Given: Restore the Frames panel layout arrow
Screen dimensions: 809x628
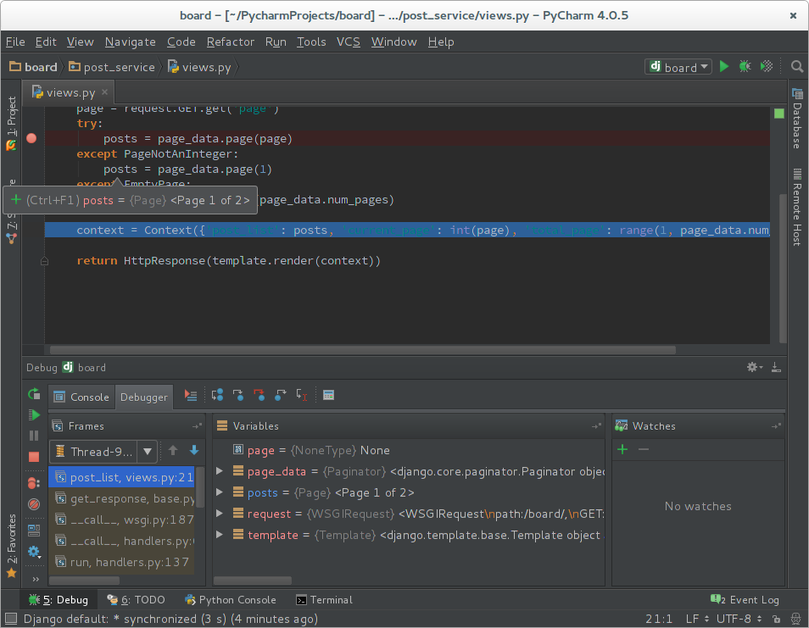Looking at the screenshot, I should pos(197,426).
